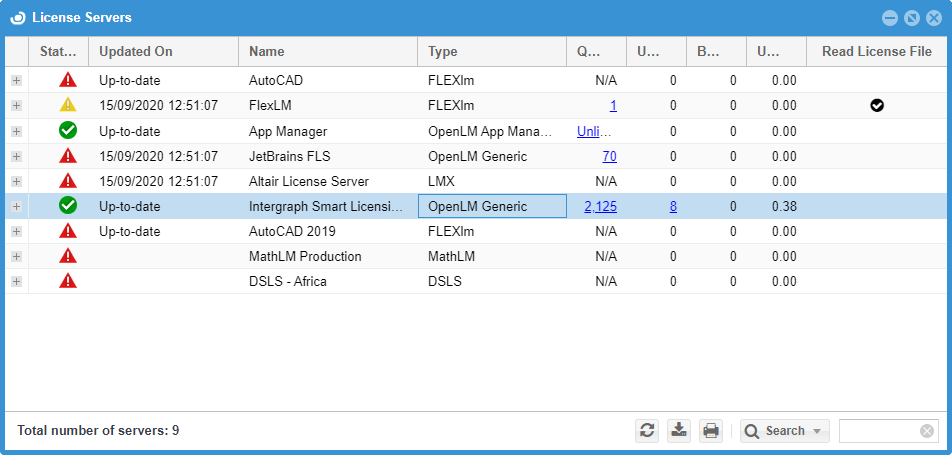Select the Altair License Server row
Screen dimensions: 952x455
[x=309, y=181]
